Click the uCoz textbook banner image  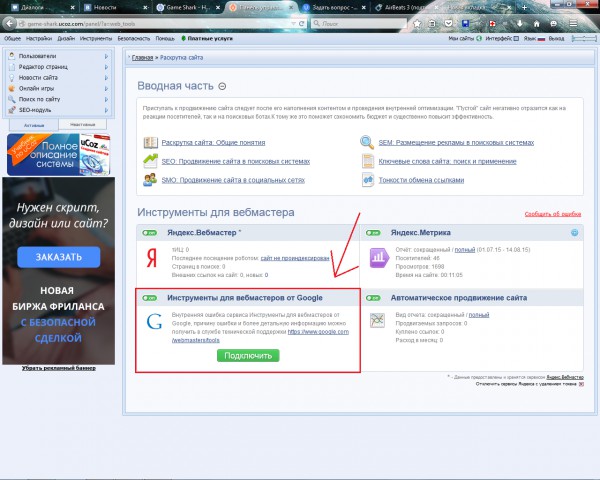click(x=59, y=155)
